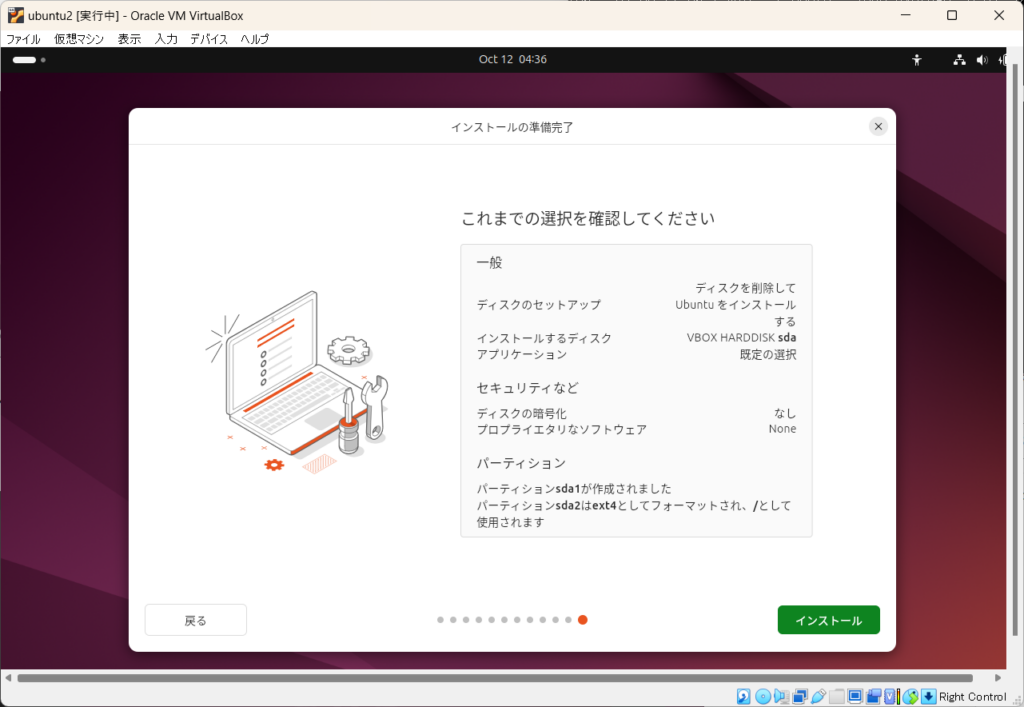
Task: Click the keyboard capture arrow icon
Action: point(929,697)
